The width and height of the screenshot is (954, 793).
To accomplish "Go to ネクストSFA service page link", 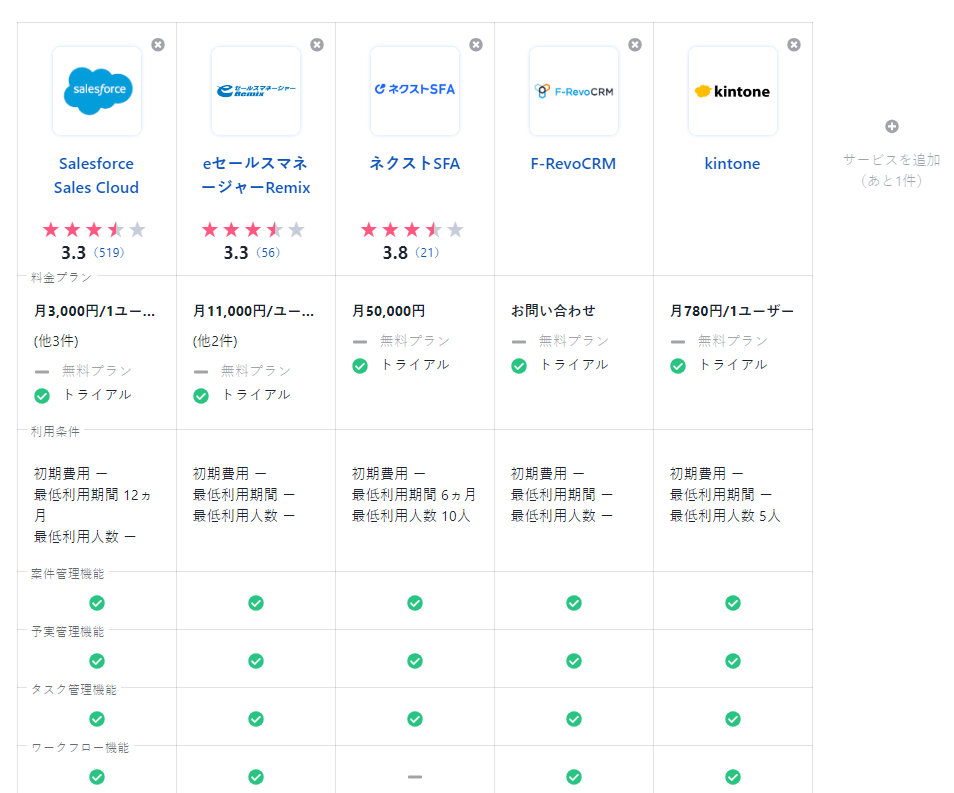I will 414,164.
